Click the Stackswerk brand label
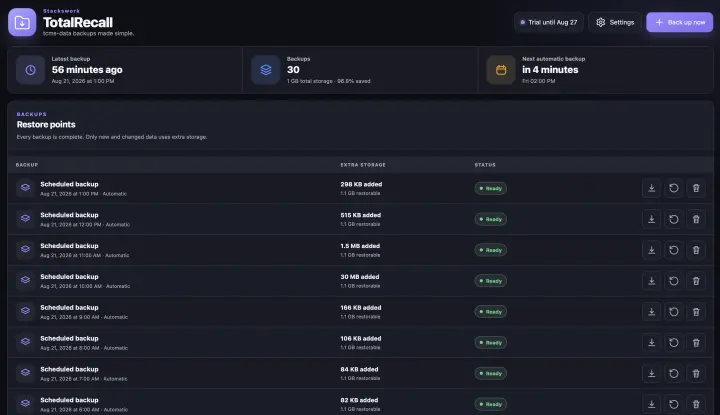This screenshot has height=415, width=720. coord(61,11)
